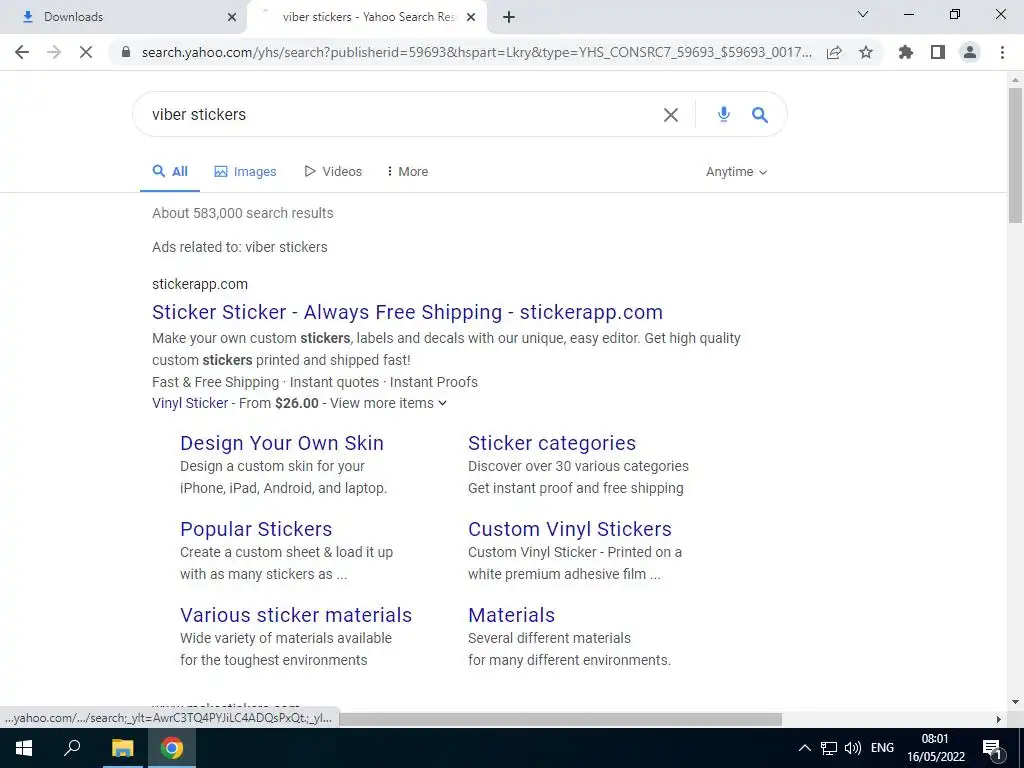
Task: Click the forward navigation arrow
Action: [x=54, y=52]
